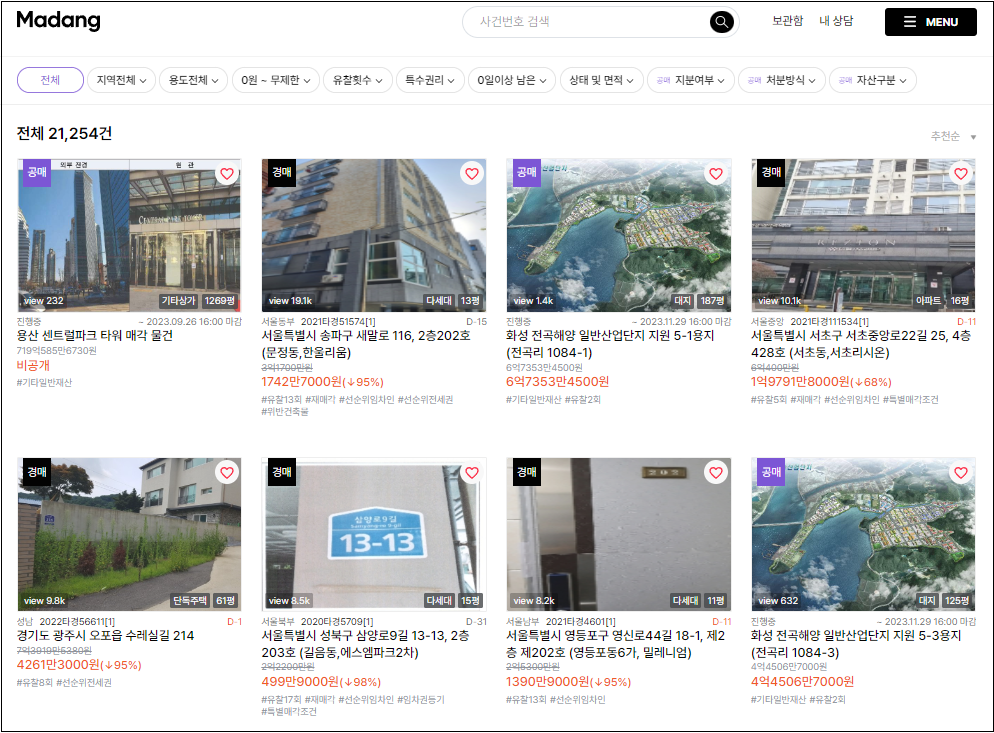The width and height of the screenshot is (994, 733).
Task: Click the 경매 badge on 서초중앙로22길 card
Action: pyautogui.click(x=771, y=172)
